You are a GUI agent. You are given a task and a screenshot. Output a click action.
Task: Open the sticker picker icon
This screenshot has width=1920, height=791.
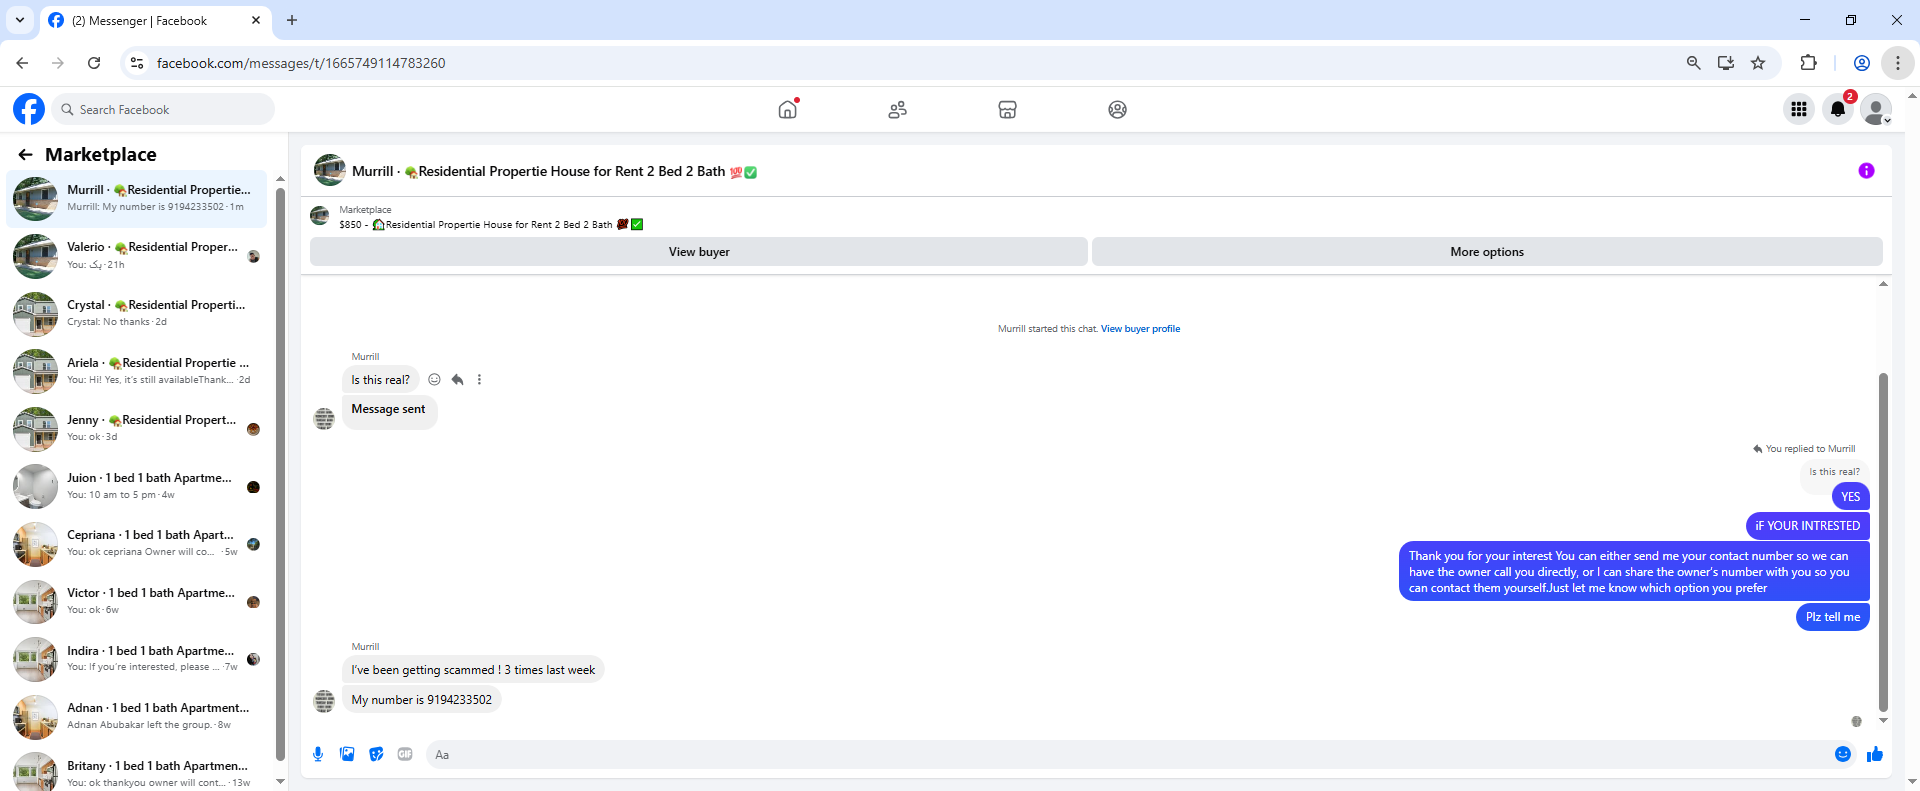(376, 754)
